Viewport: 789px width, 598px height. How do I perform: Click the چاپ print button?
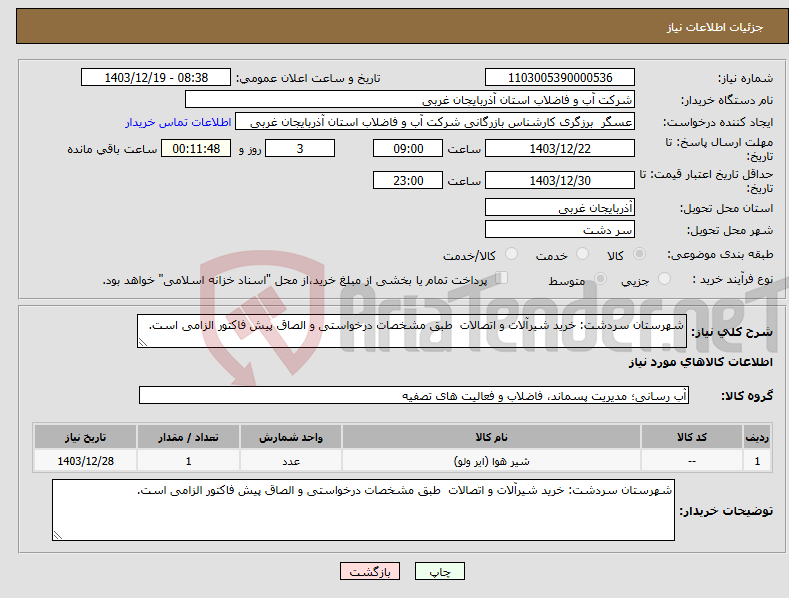point(439,571)
